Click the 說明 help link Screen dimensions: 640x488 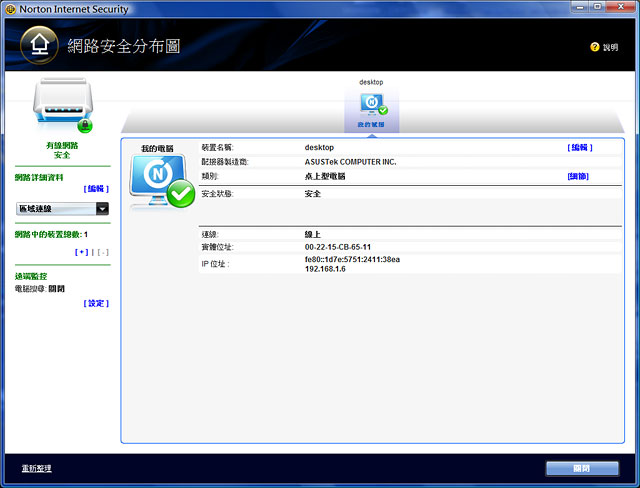(610, 47)
